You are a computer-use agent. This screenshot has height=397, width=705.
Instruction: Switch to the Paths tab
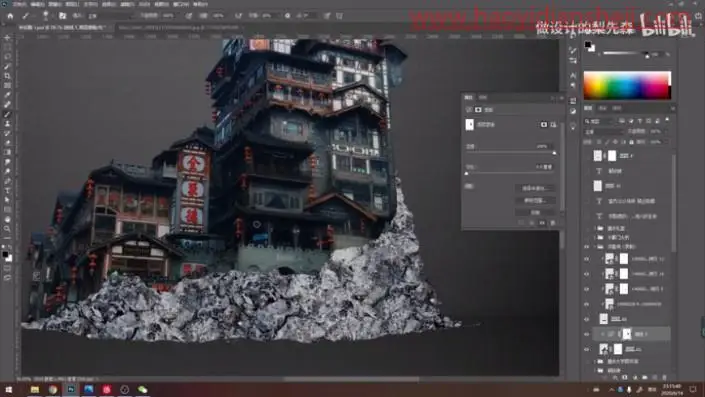617,108
